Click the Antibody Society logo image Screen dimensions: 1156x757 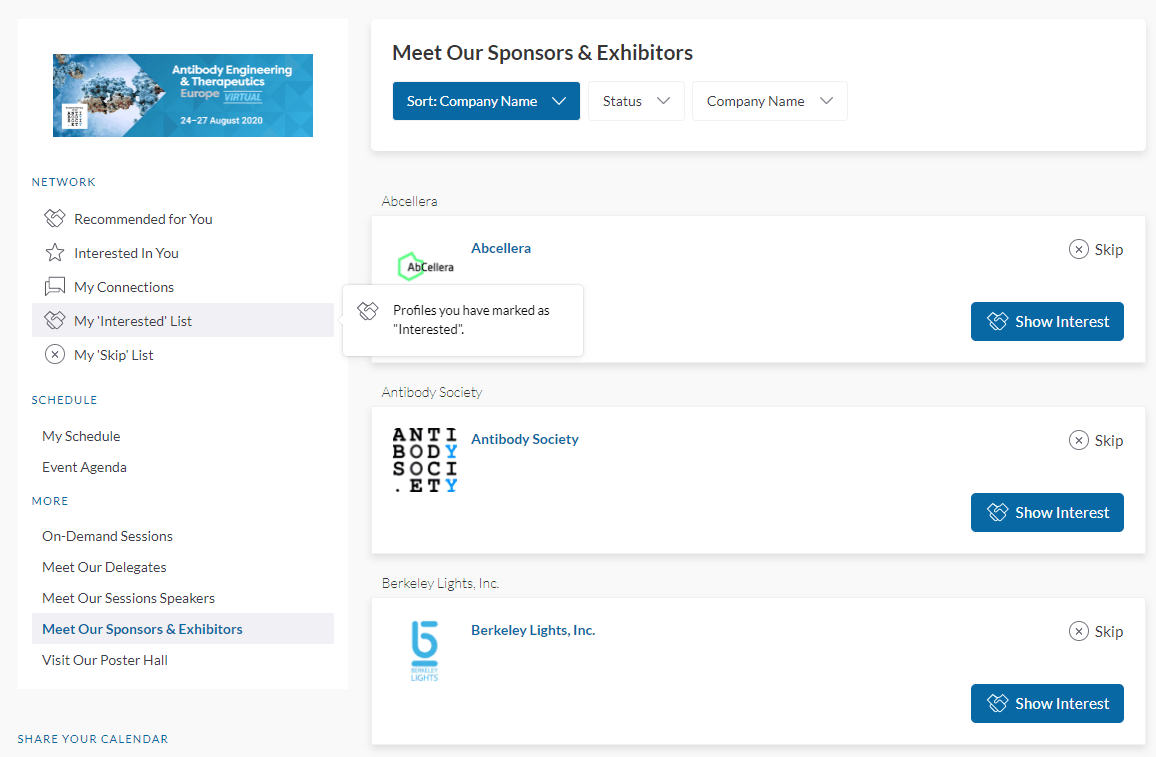(425, 460)
